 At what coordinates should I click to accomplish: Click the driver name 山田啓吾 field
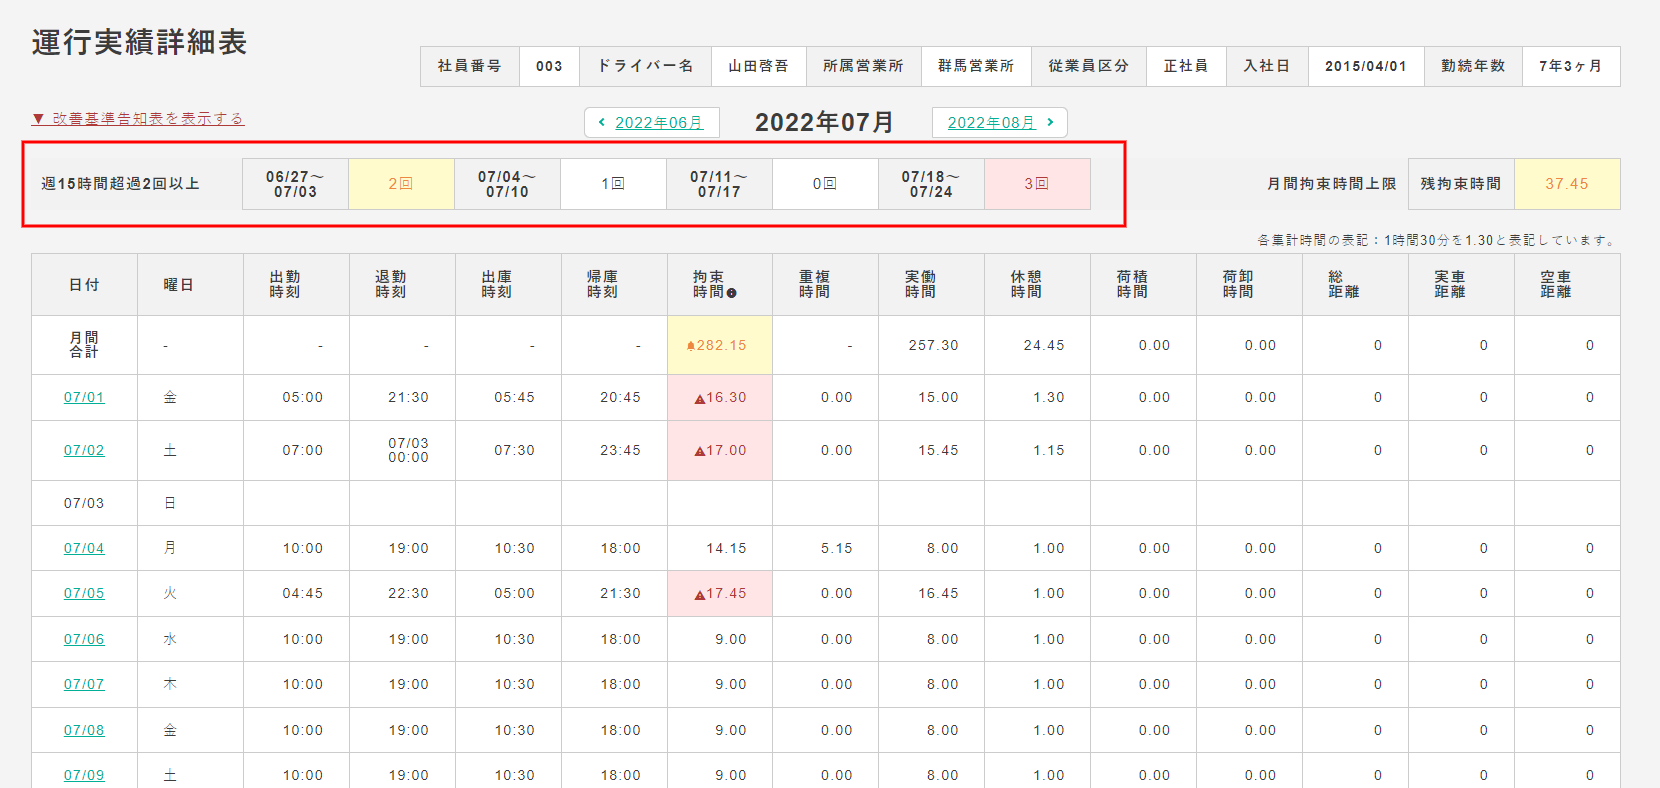(758, 66)
